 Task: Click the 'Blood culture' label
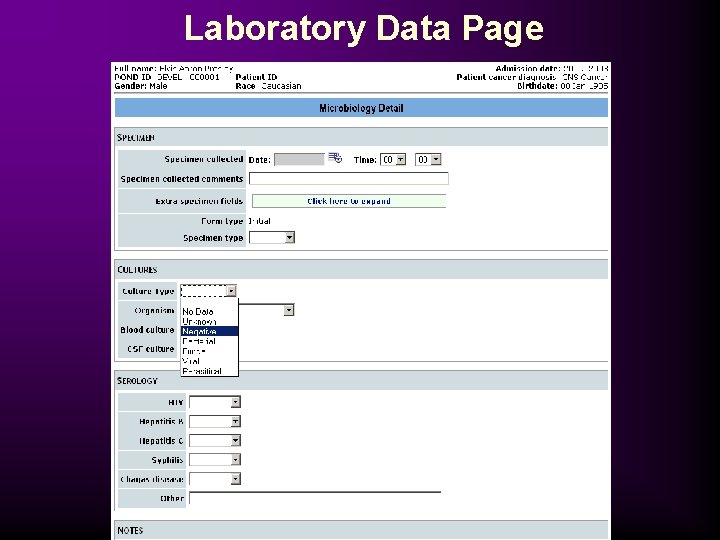coord(147,330)
